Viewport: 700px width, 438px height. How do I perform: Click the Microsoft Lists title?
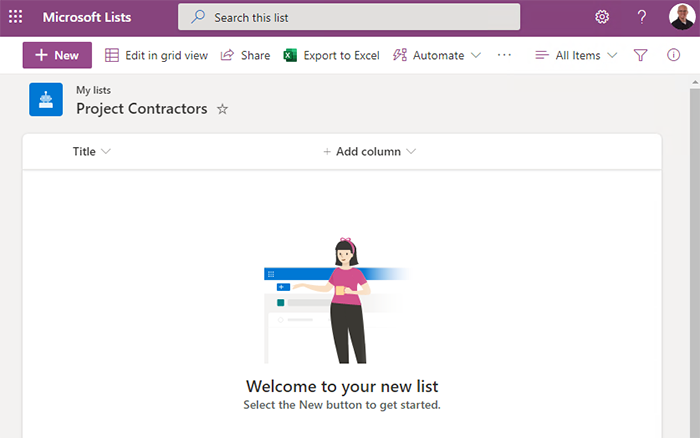point(87,17)
